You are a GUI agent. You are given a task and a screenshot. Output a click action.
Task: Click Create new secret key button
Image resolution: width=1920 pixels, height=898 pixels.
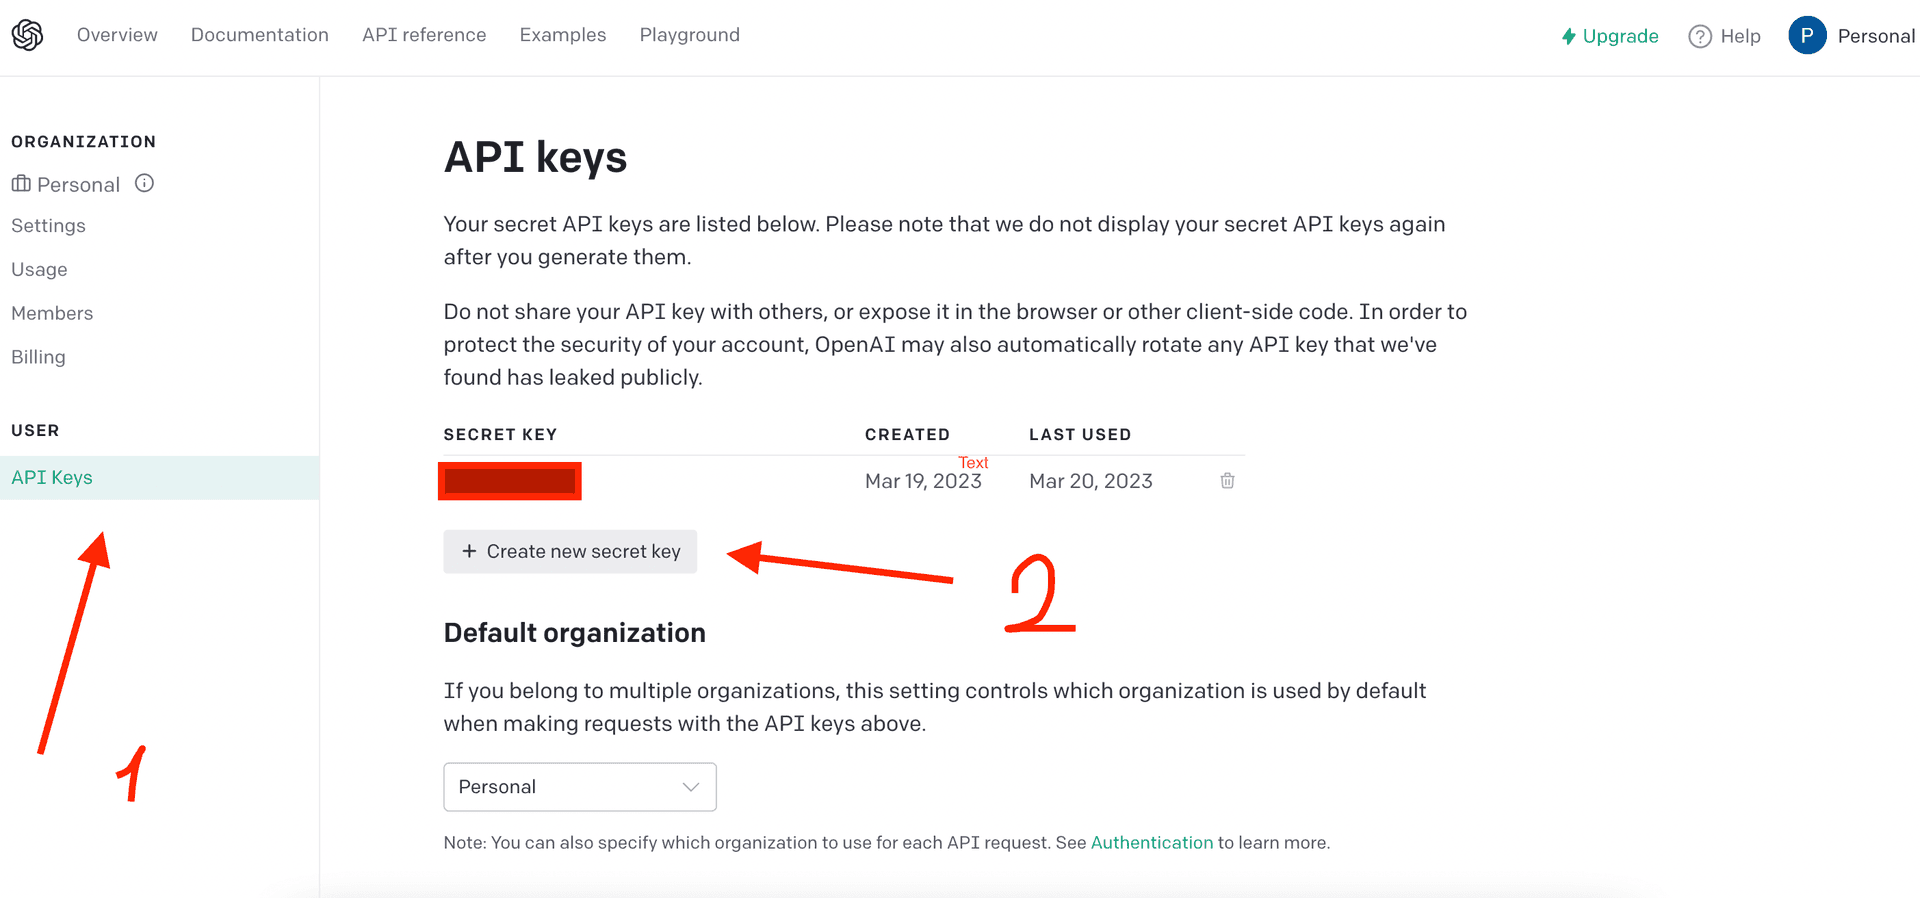coord(570,551)
